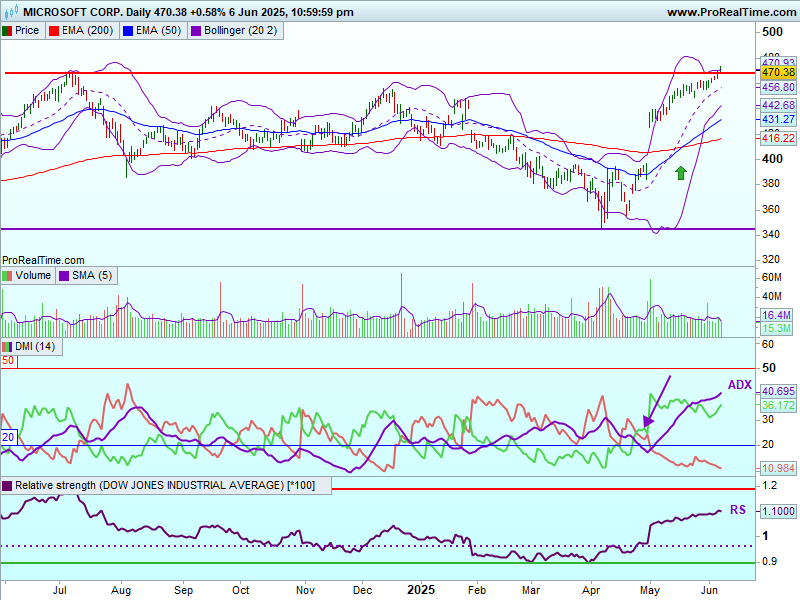Image resolution: width=800 pixels, height=600 pixels.
Task: Click the Price legend candle icon
Action: (x=8, y=31)
